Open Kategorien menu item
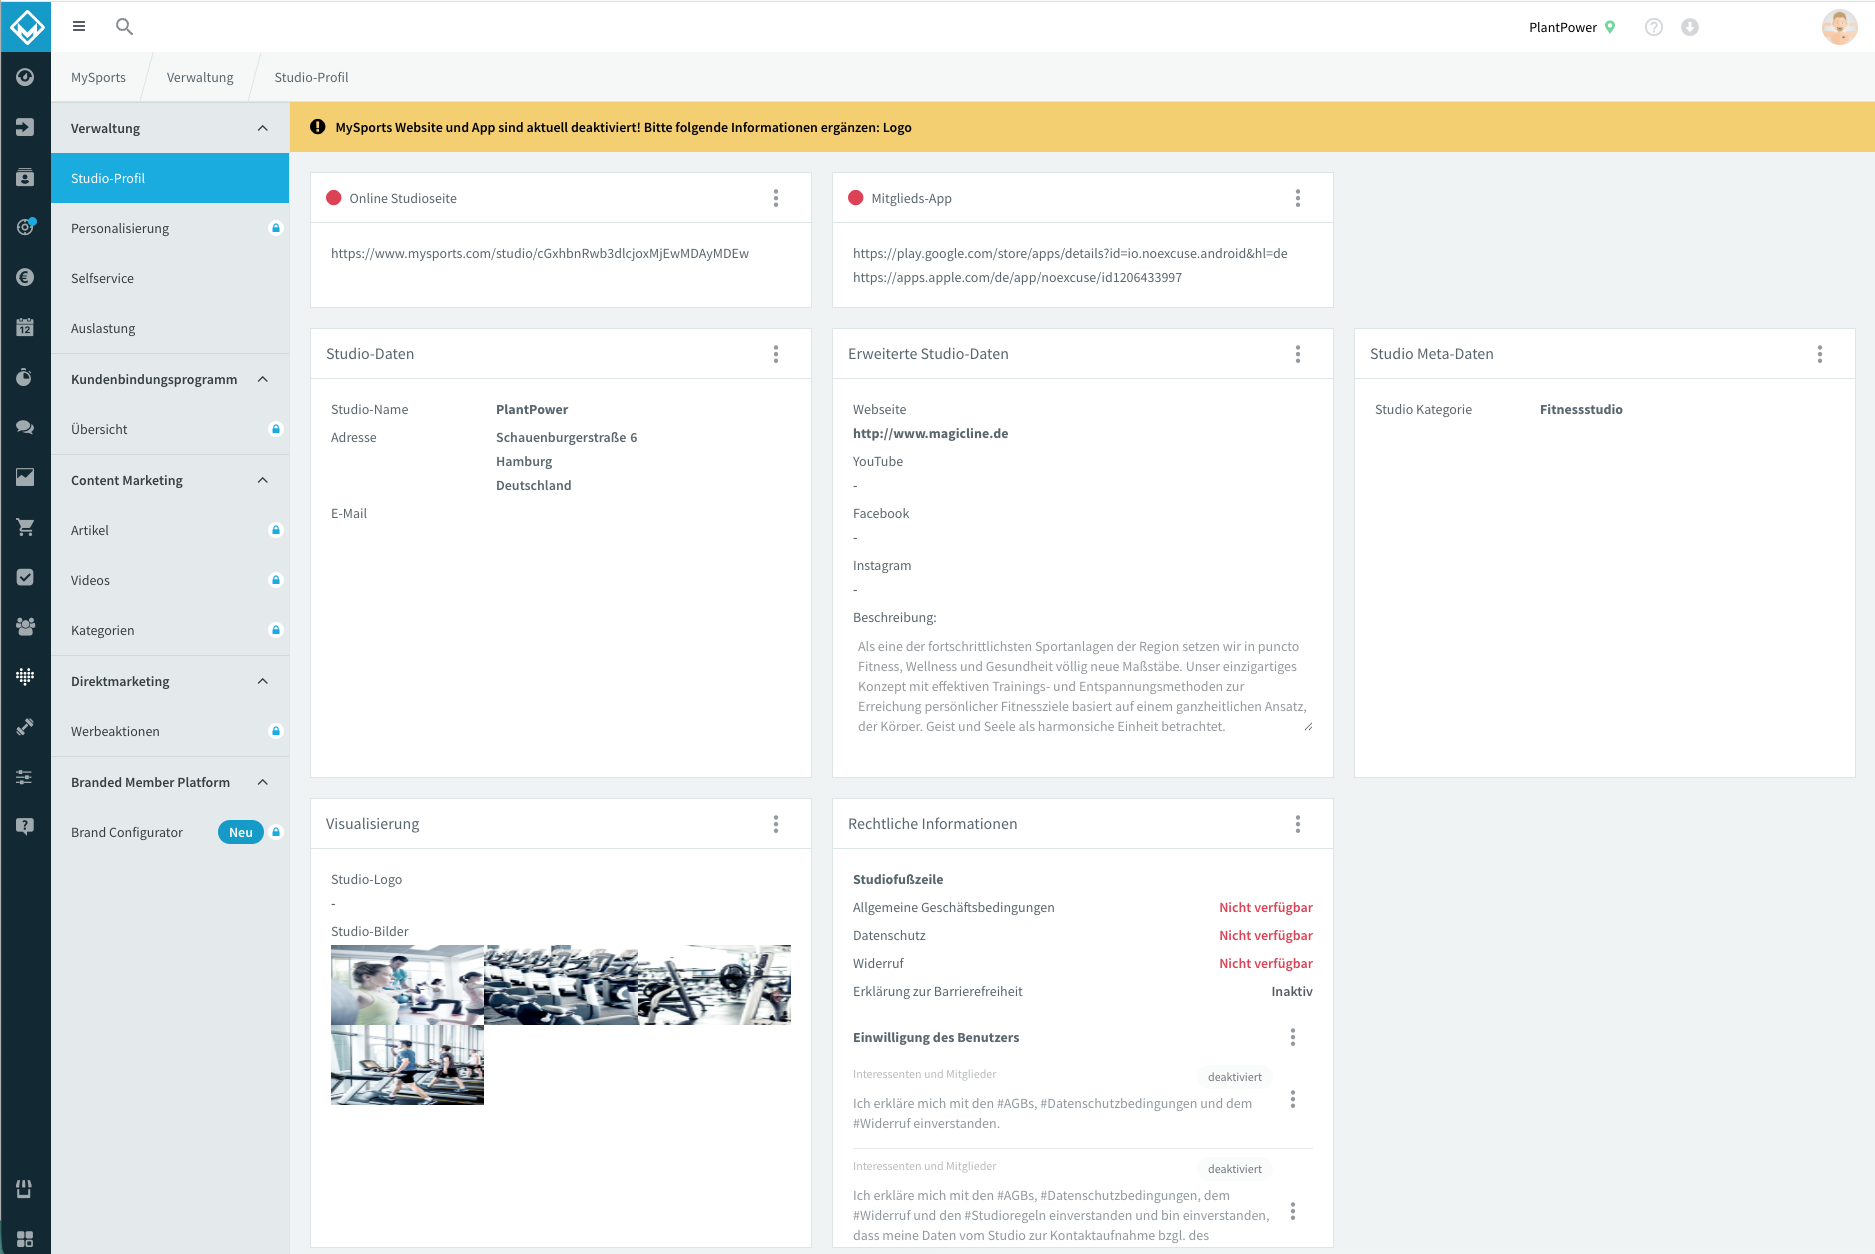The image size is (1875, 1254). 170,630
